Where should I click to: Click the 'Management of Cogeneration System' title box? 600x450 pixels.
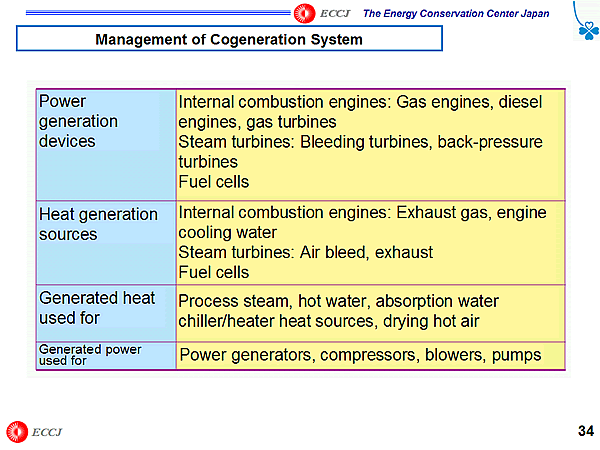click(229, 38)
